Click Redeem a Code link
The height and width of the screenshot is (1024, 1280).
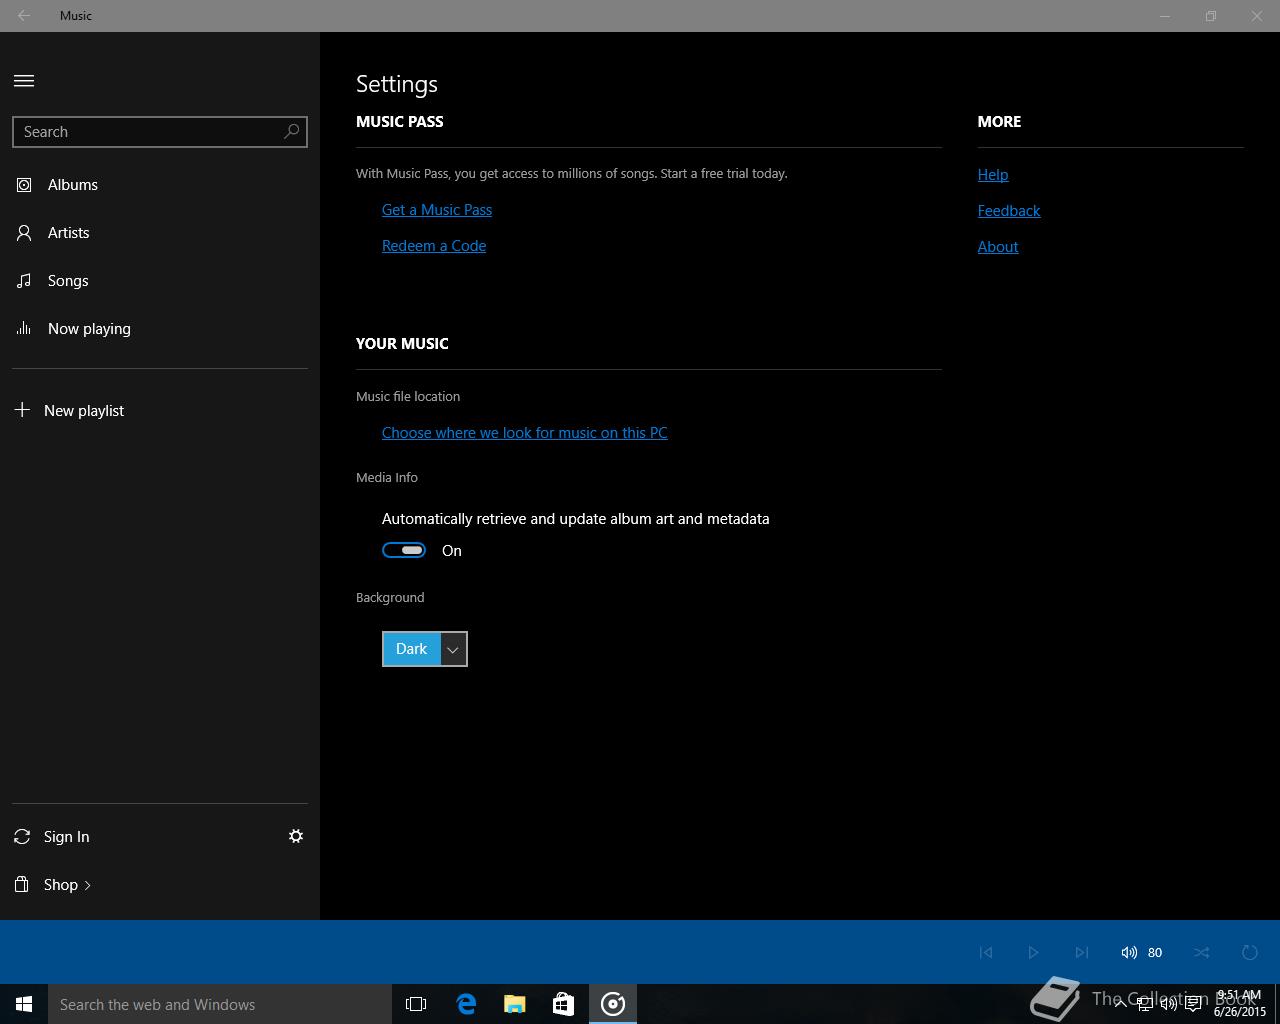click(434, 246)
